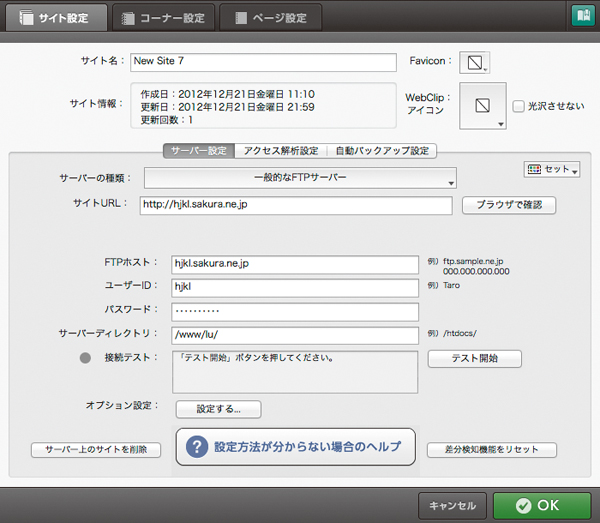Click the 作成日 text in site info
The height and width of the screenshot is (523, 600).
pyautogui.click(x=227, y=94)
